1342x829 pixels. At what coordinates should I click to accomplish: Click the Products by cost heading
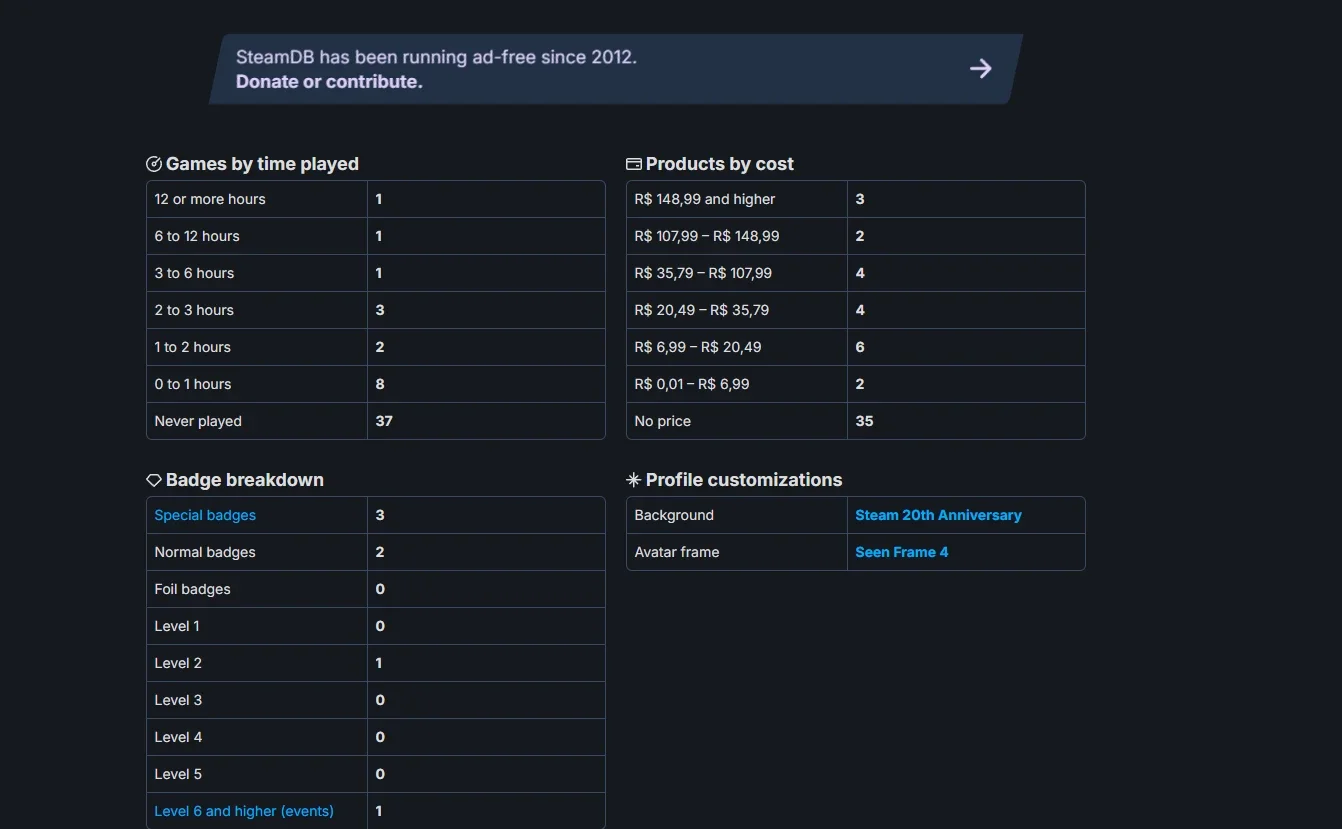tap(720, 164)
